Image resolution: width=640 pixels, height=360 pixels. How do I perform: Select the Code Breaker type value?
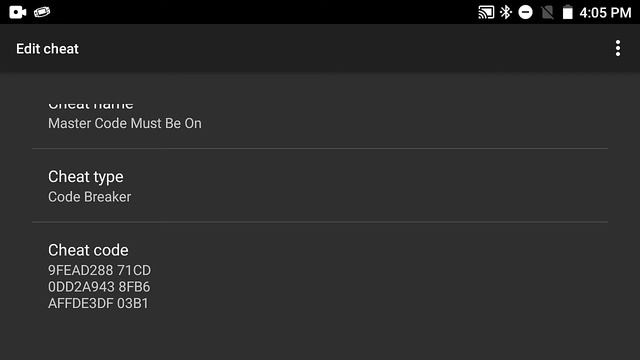click(x=89, y=197)
